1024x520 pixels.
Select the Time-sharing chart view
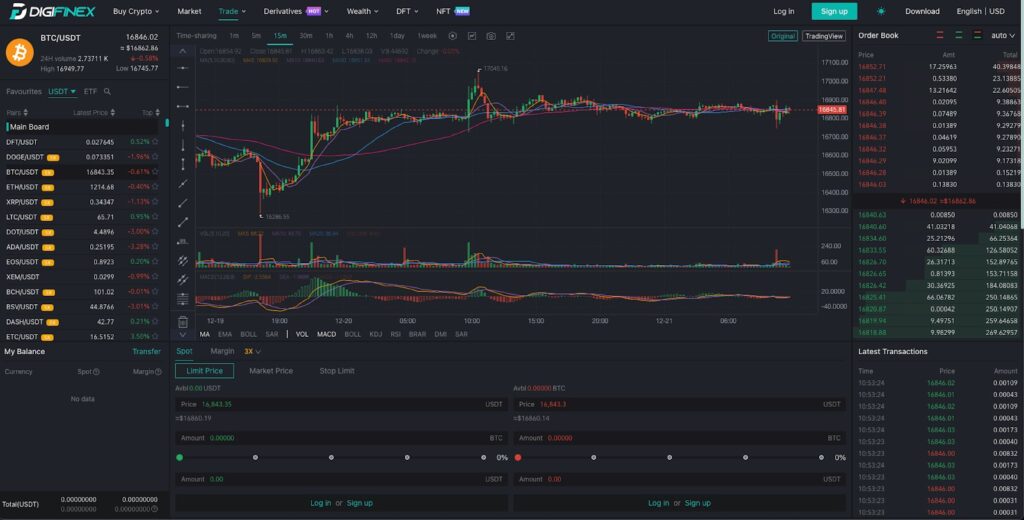[x=196, y=36]
